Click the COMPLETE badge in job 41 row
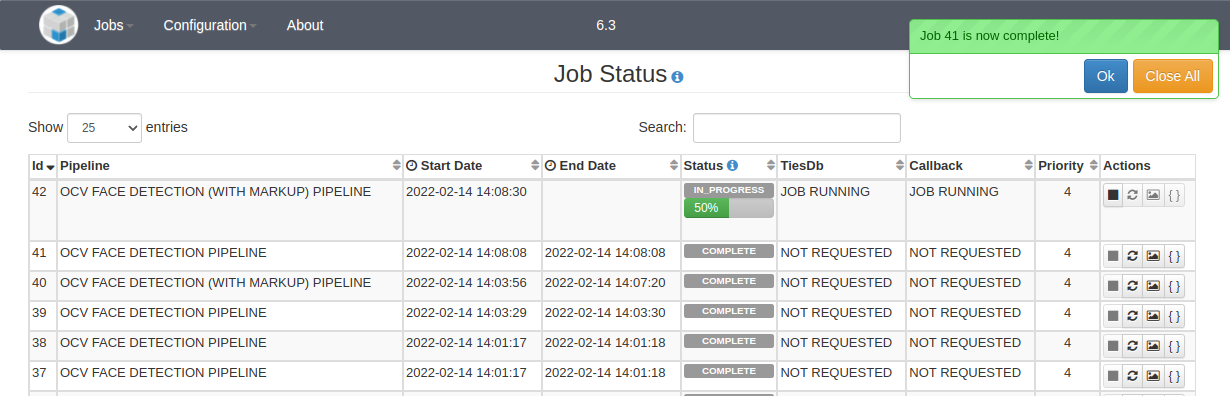This screenshot has width=1230, height=396. [x=729, y=251]
